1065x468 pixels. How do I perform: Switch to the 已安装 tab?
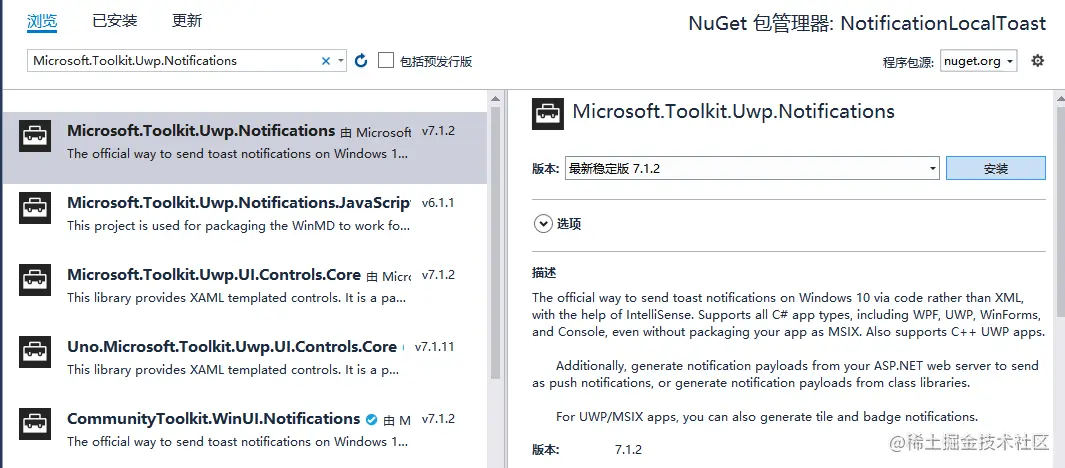coord(115,20)
